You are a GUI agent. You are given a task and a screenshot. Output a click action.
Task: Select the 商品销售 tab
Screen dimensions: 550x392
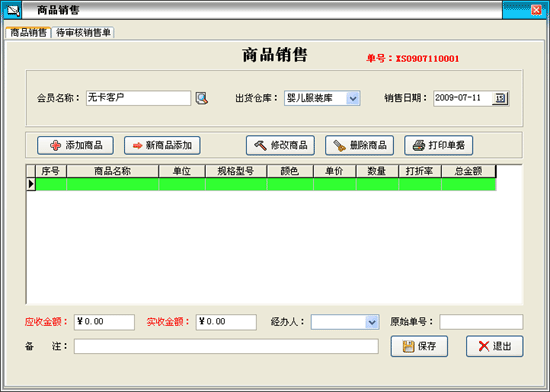click(28, 33)
